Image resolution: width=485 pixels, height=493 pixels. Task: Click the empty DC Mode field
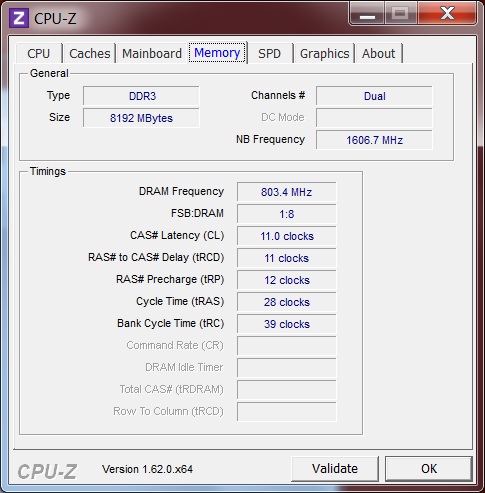[x=374, y=118]
